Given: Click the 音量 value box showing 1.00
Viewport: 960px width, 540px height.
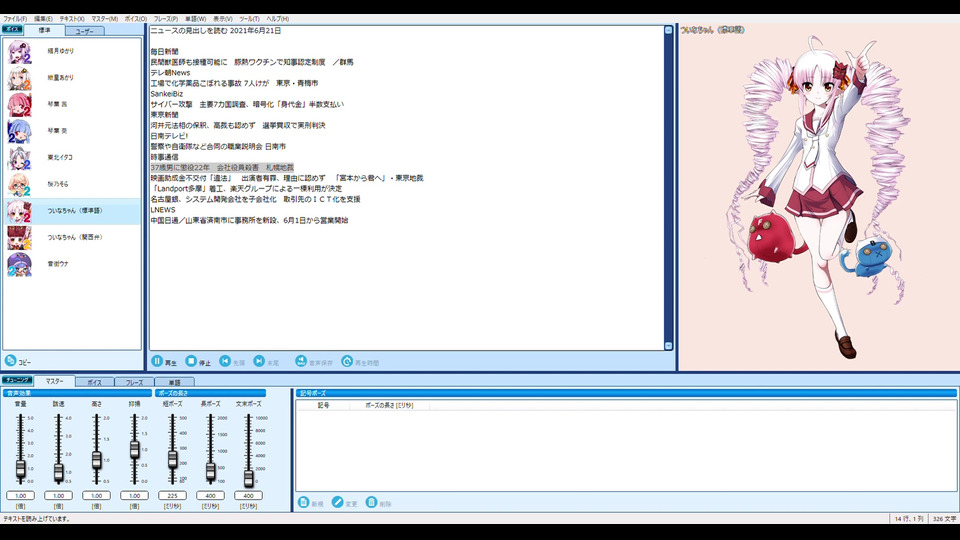Looking at the screenshot, I should [20, 495].
